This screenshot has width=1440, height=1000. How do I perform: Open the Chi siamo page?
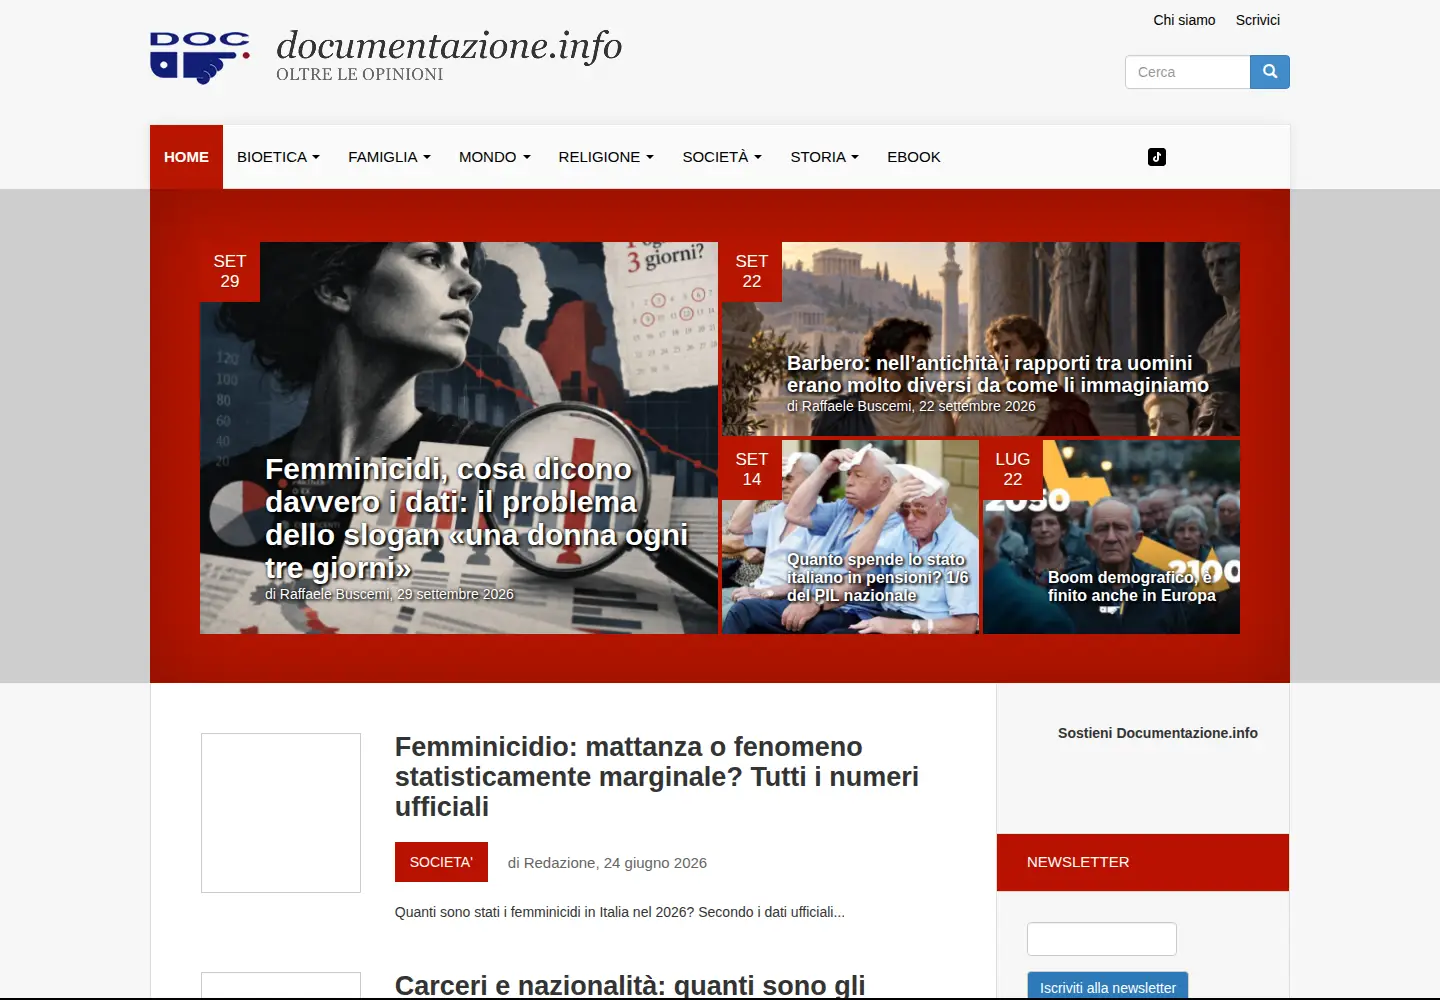tap(1184, 20)
